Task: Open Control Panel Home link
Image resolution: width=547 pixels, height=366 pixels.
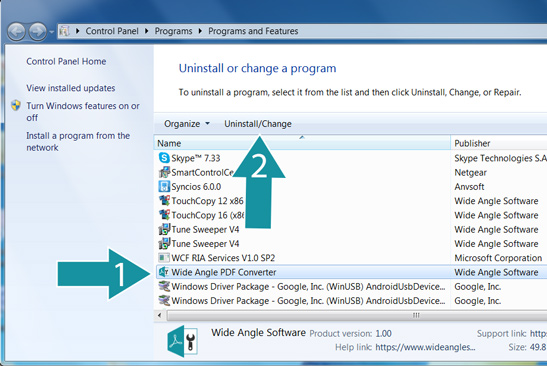Action: pyautogui.click(x=66, y=61)
